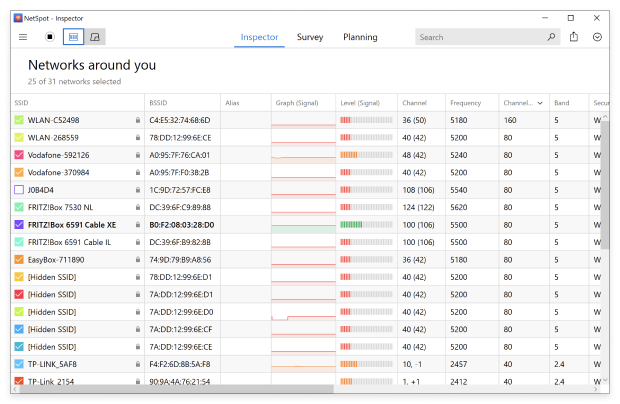Click the horizontal scrollbar thumb
This screenshot has height=404, width=620.
[x=176, y=389]
